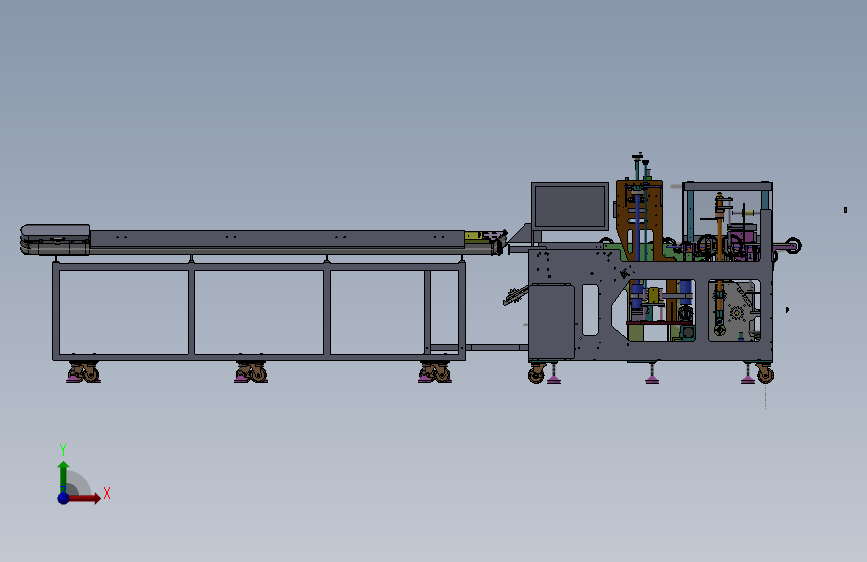Select the horizontal bar connecting the two frames
Image resolution: width=867 pixels, height=562 pixels.
[x=496, y=347]
